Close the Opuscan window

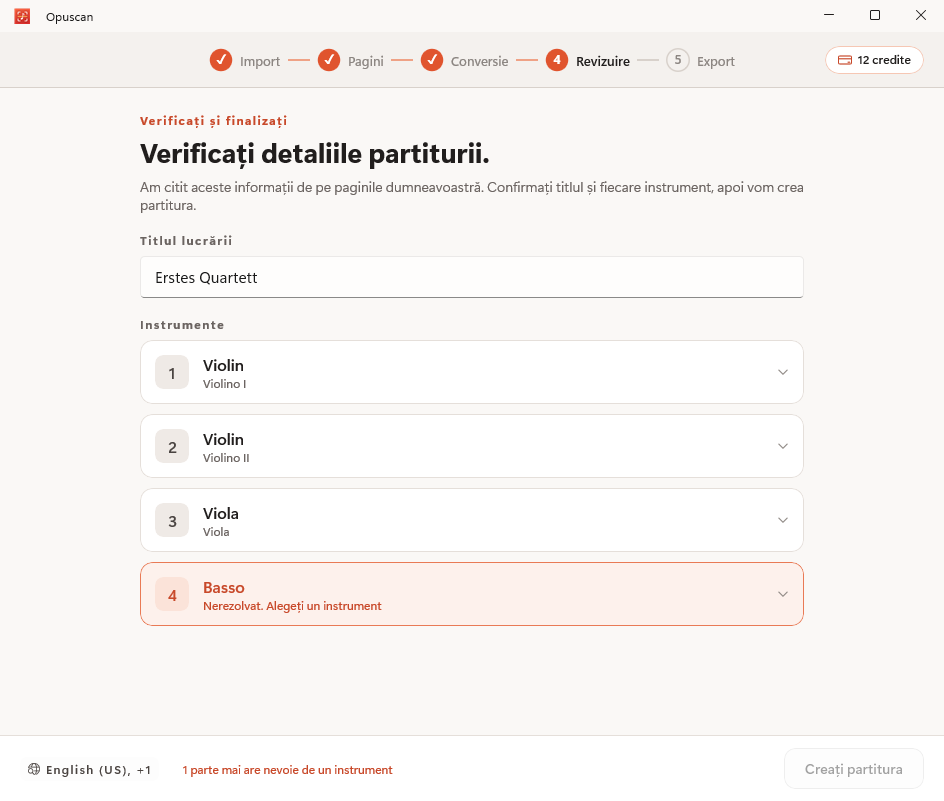tap(921, 15)
